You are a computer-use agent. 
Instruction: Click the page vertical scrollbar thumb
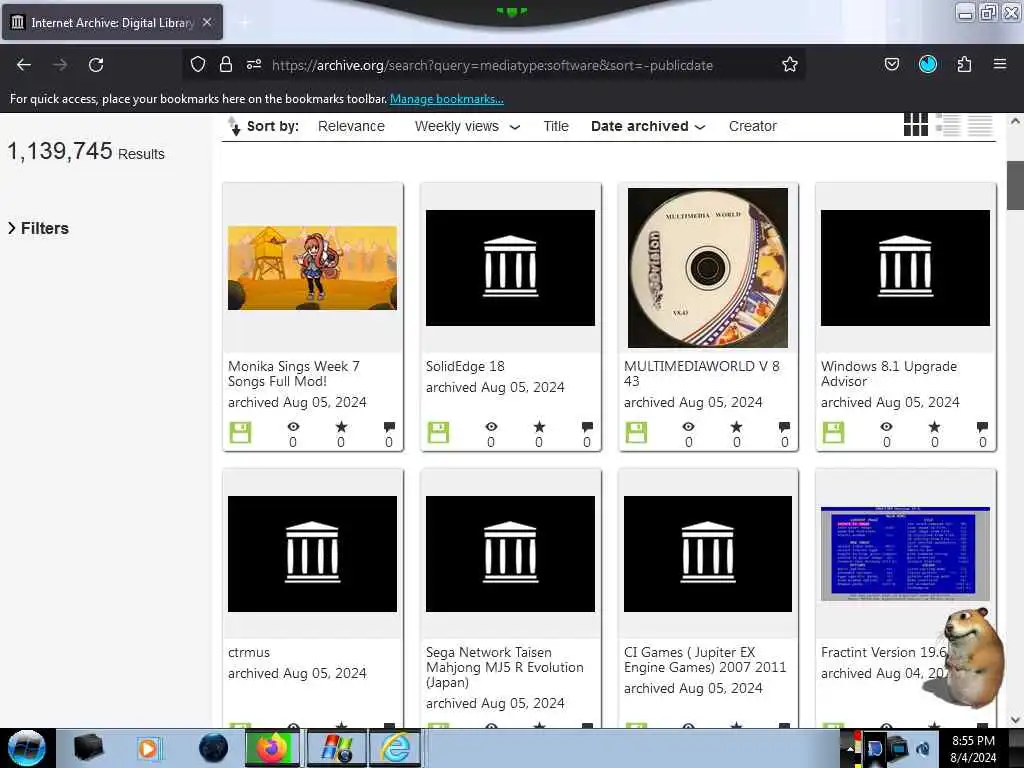pos(1015,185)
